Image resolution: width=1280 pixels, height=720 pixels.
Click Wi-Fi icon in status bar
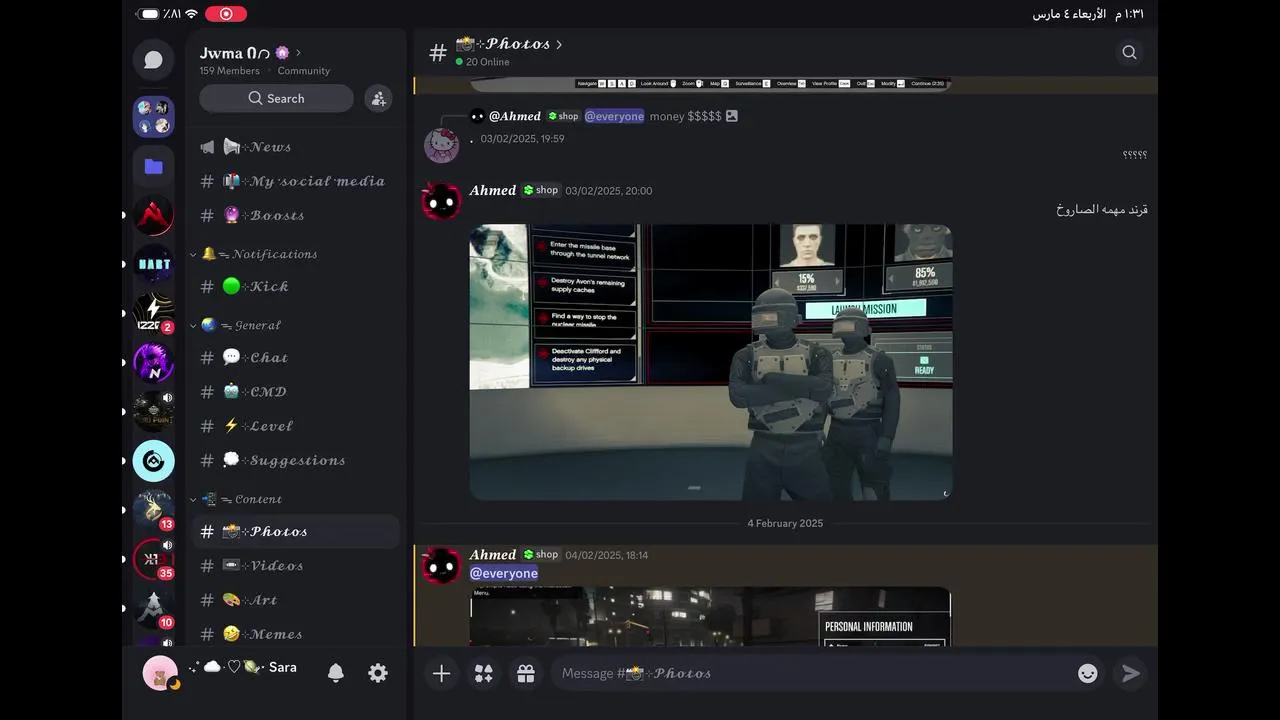tap(191, 14)
